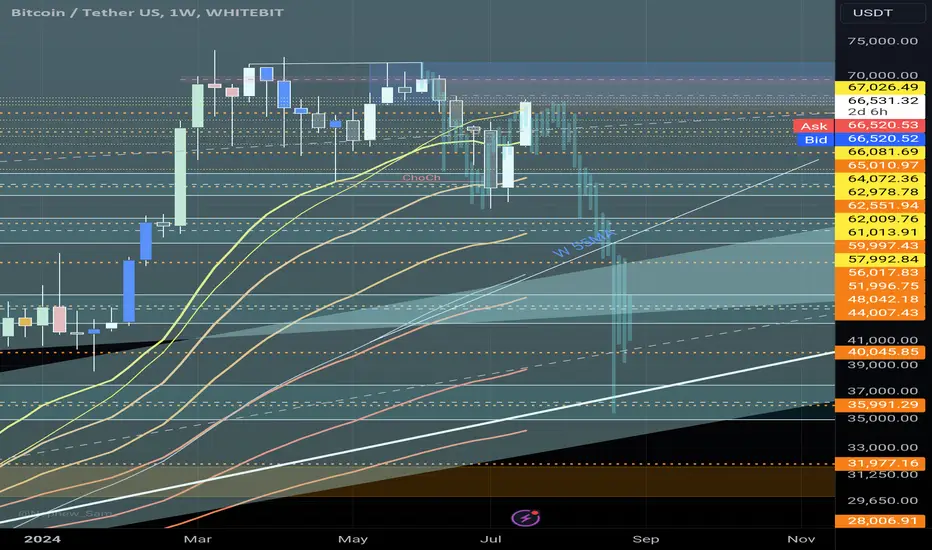Click the 33,000.00 price scale tick

tap(883, 447)
